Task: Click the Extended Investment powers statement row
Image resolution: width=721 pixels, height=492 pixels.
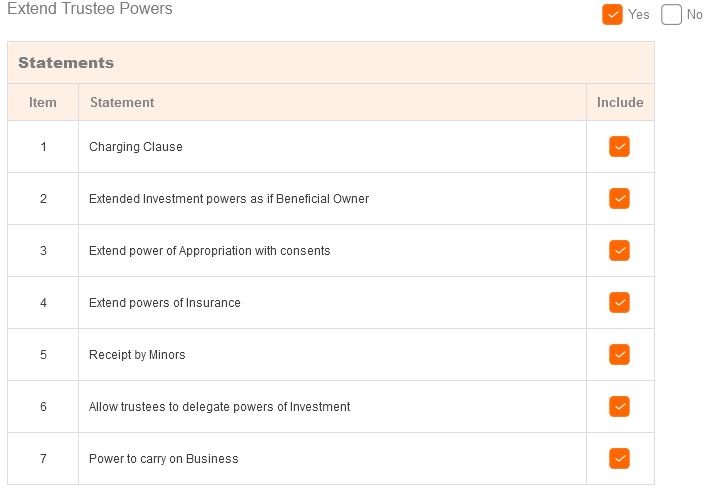Action: (x=229, y=199)
